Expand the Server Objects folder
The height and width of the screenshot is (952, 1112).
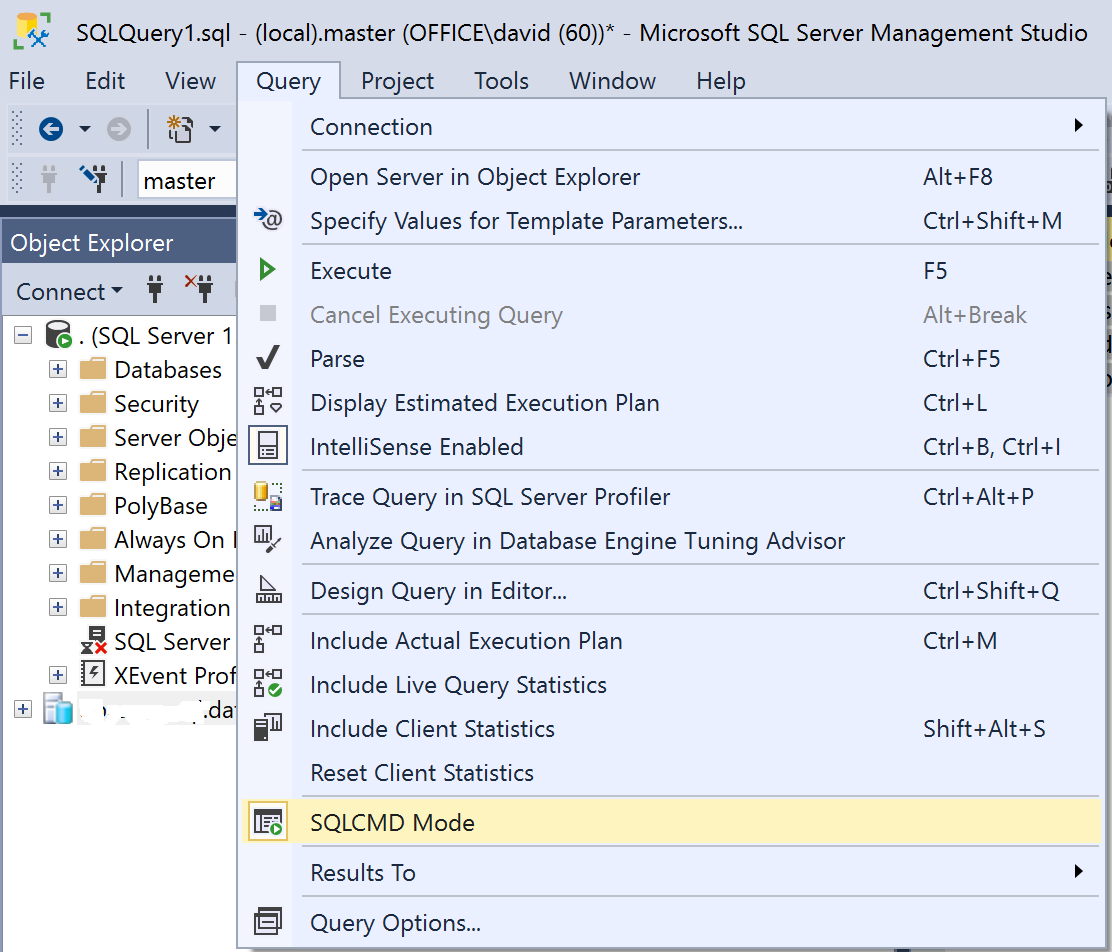coord(58,437)
